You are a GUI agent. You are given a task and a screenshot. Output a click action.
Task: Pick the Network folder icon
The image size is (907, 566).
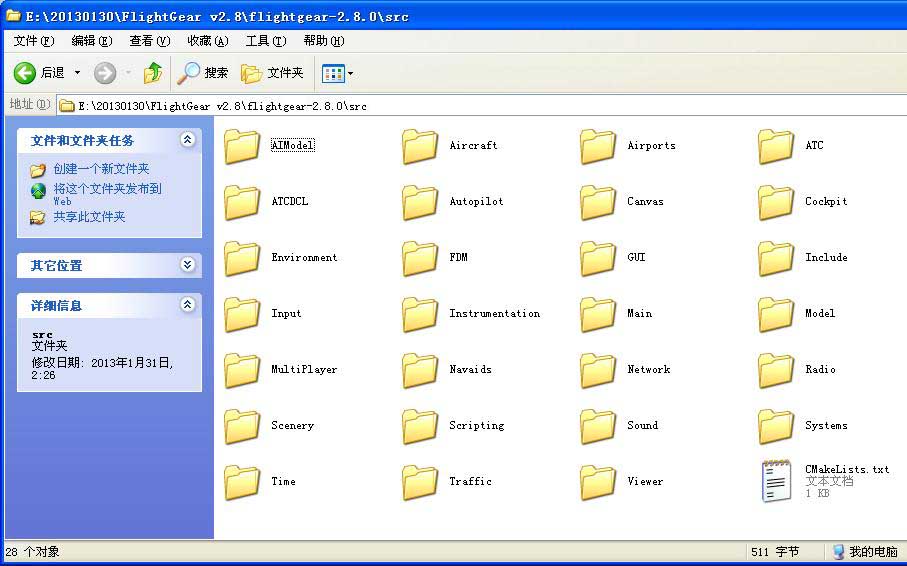pos(598,370)
